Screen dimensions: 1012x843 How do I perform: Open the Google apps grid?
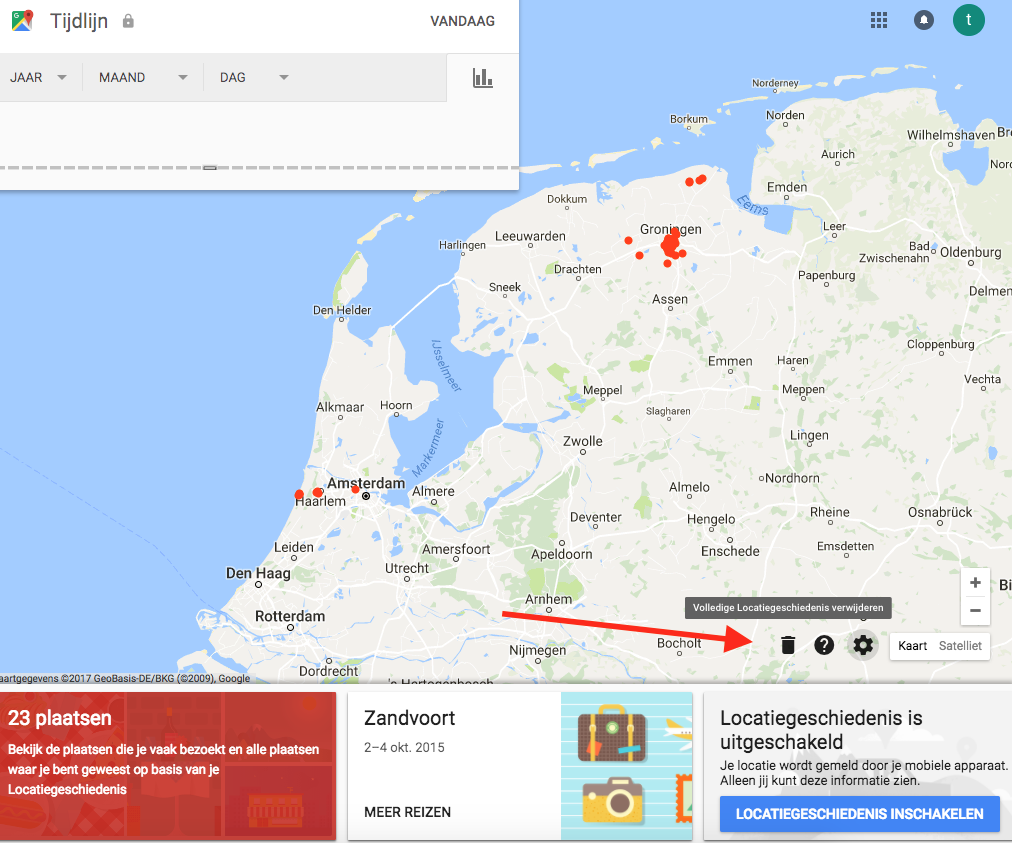pyautogui.click(x=878, y=19)
